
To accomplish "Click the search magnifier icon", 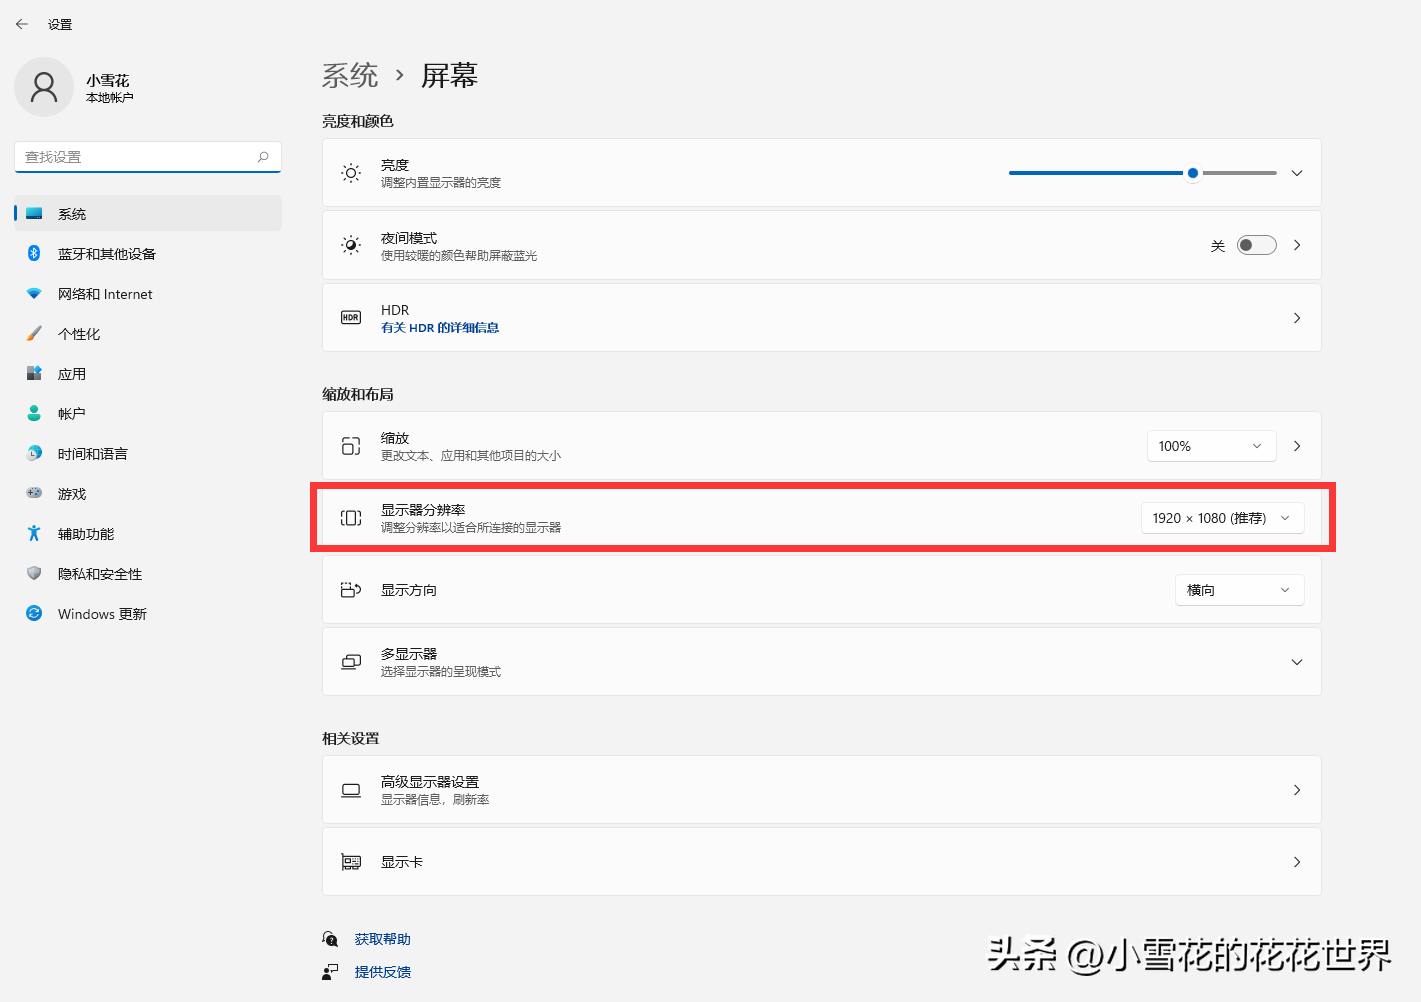I will [x=263, y=157].
